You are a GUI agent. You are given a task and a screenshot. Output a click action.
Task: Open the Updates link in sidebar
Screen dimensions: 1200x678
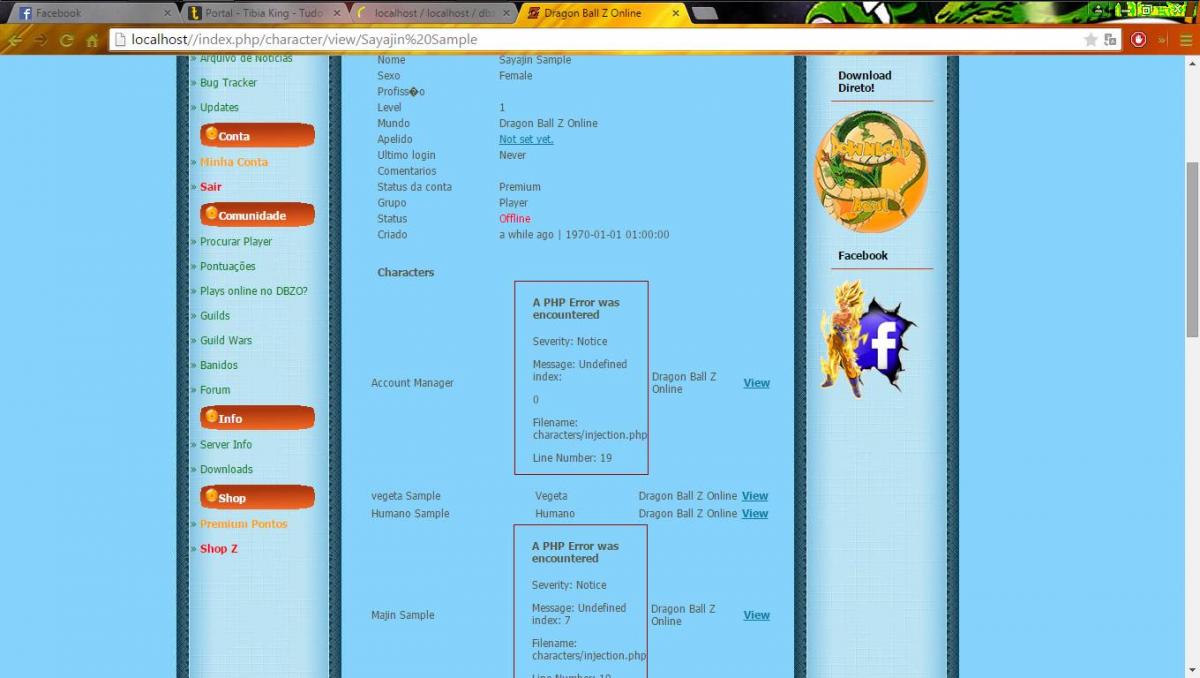coord(219,108)
